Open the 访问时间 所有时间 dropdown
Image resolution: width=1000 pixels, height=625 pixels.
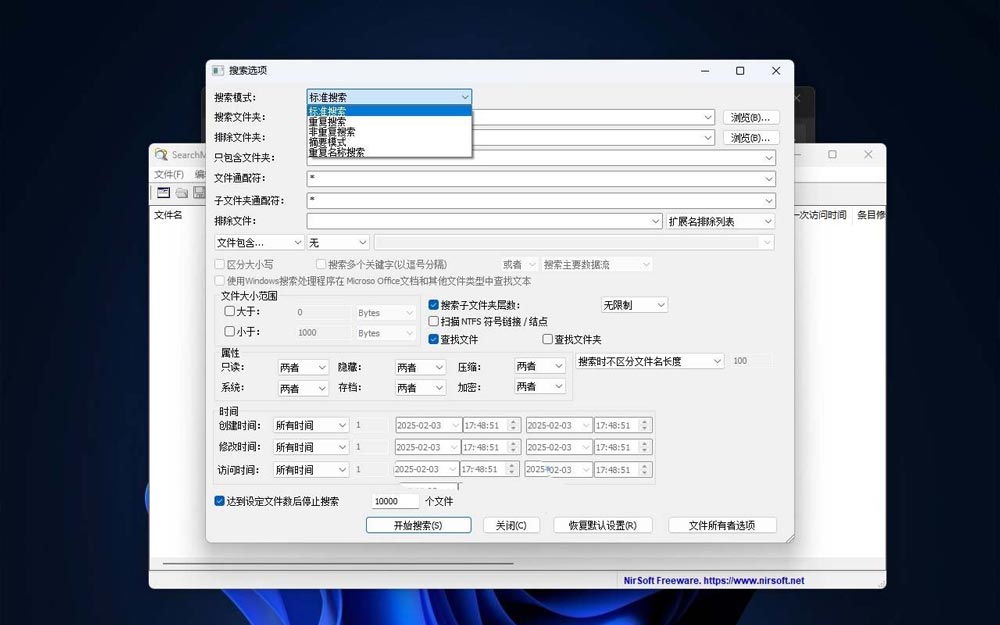(x=311, y=470)
